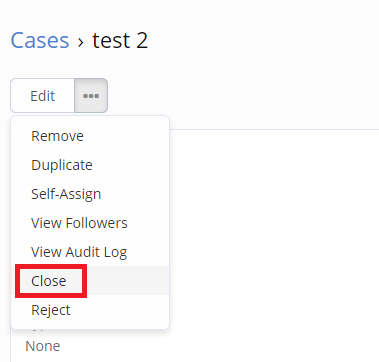Reject the test 2 case

click(x=90, y=310)
